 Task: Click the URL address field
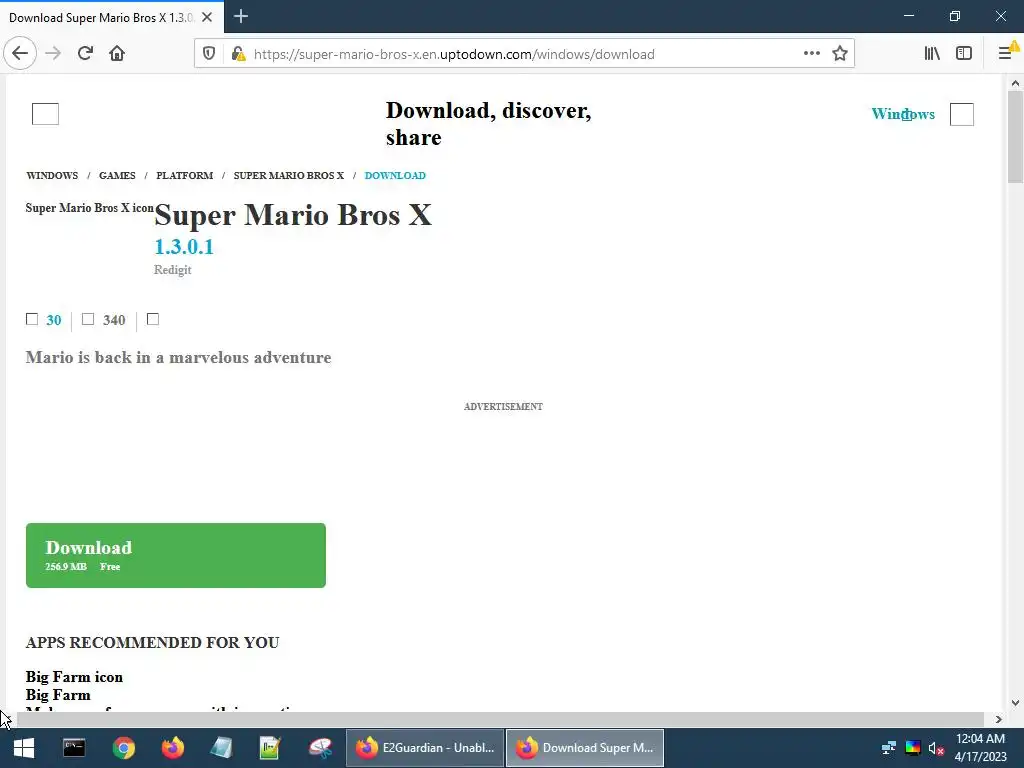[x=522, y=54]
